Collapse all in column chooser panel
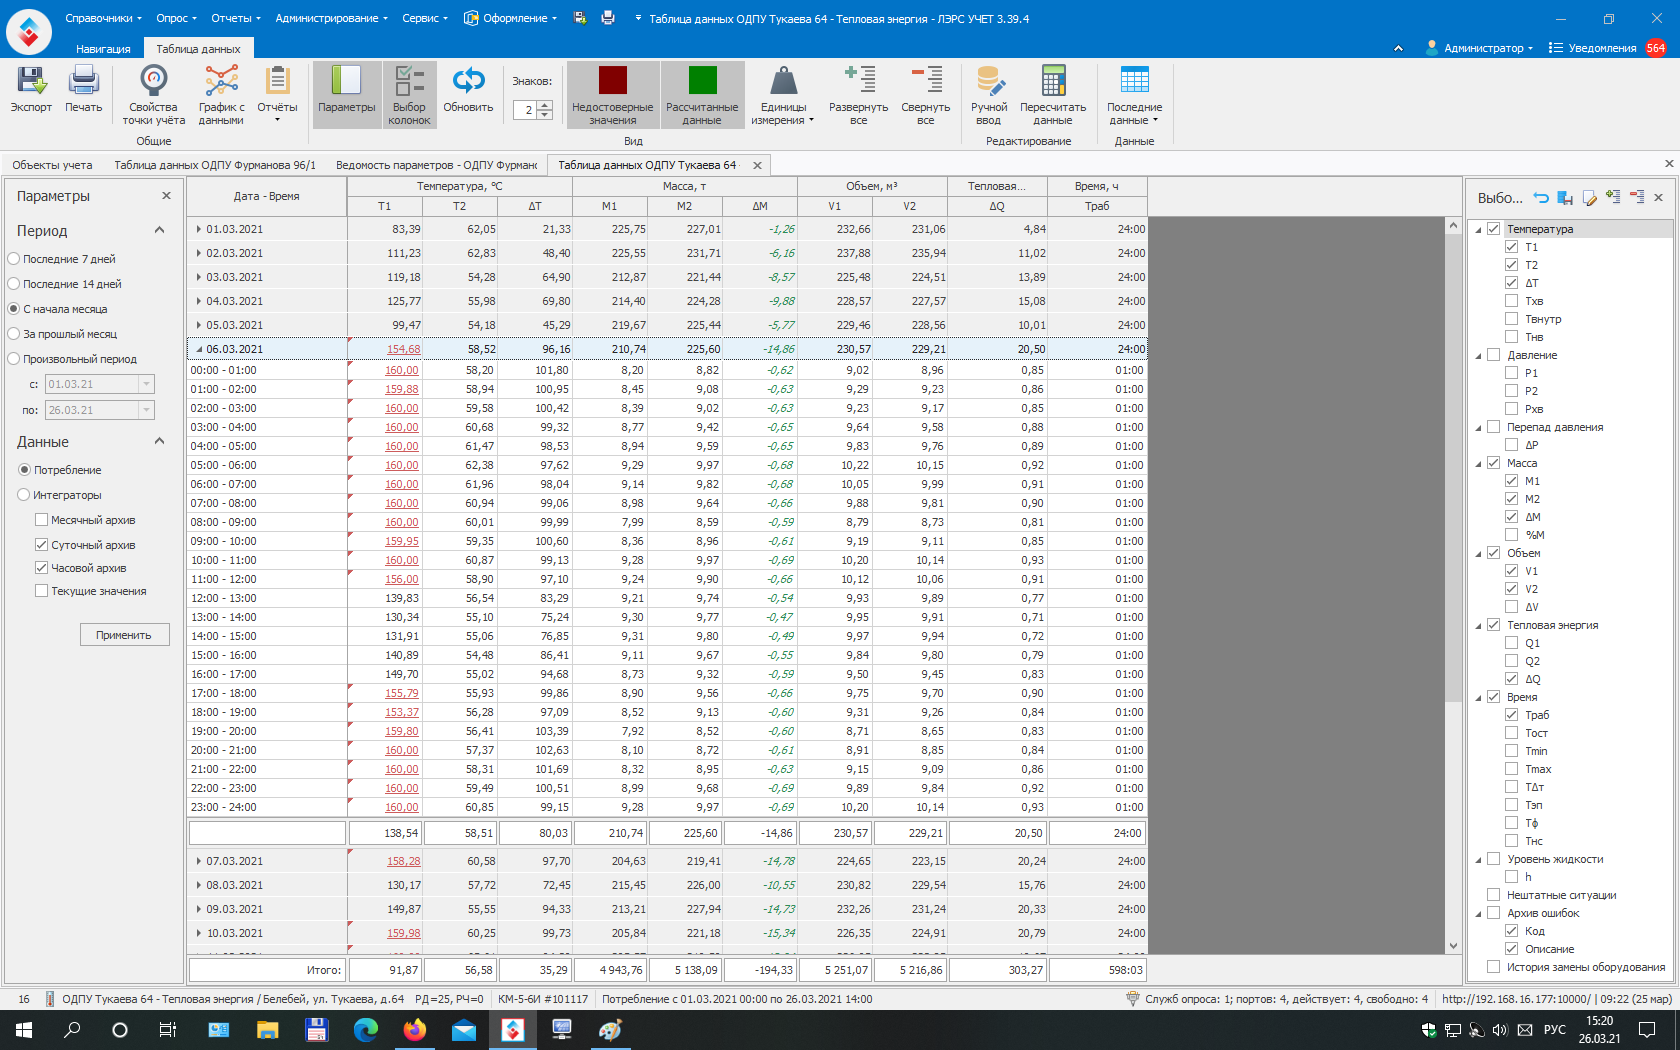1680x1050 pixels. (x=1637, y=197)
